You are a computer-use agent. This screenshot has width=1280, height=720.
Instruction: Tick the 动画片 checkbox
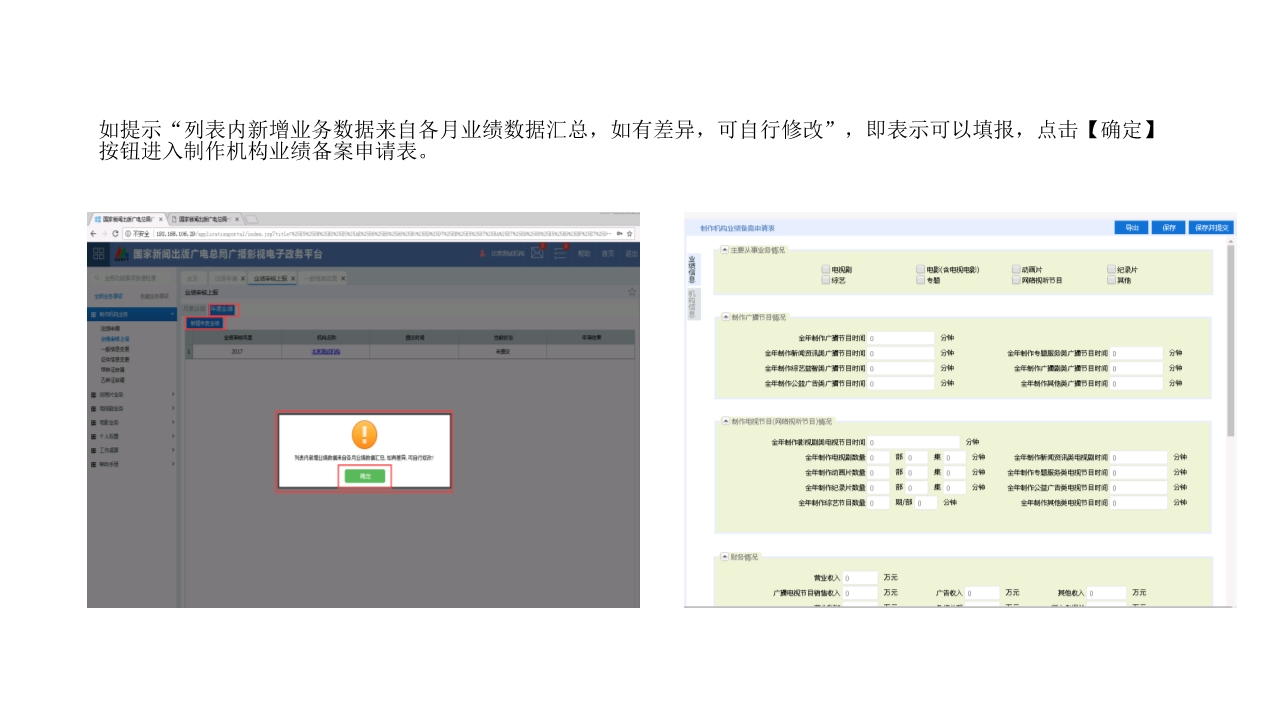coord(1016,270)
